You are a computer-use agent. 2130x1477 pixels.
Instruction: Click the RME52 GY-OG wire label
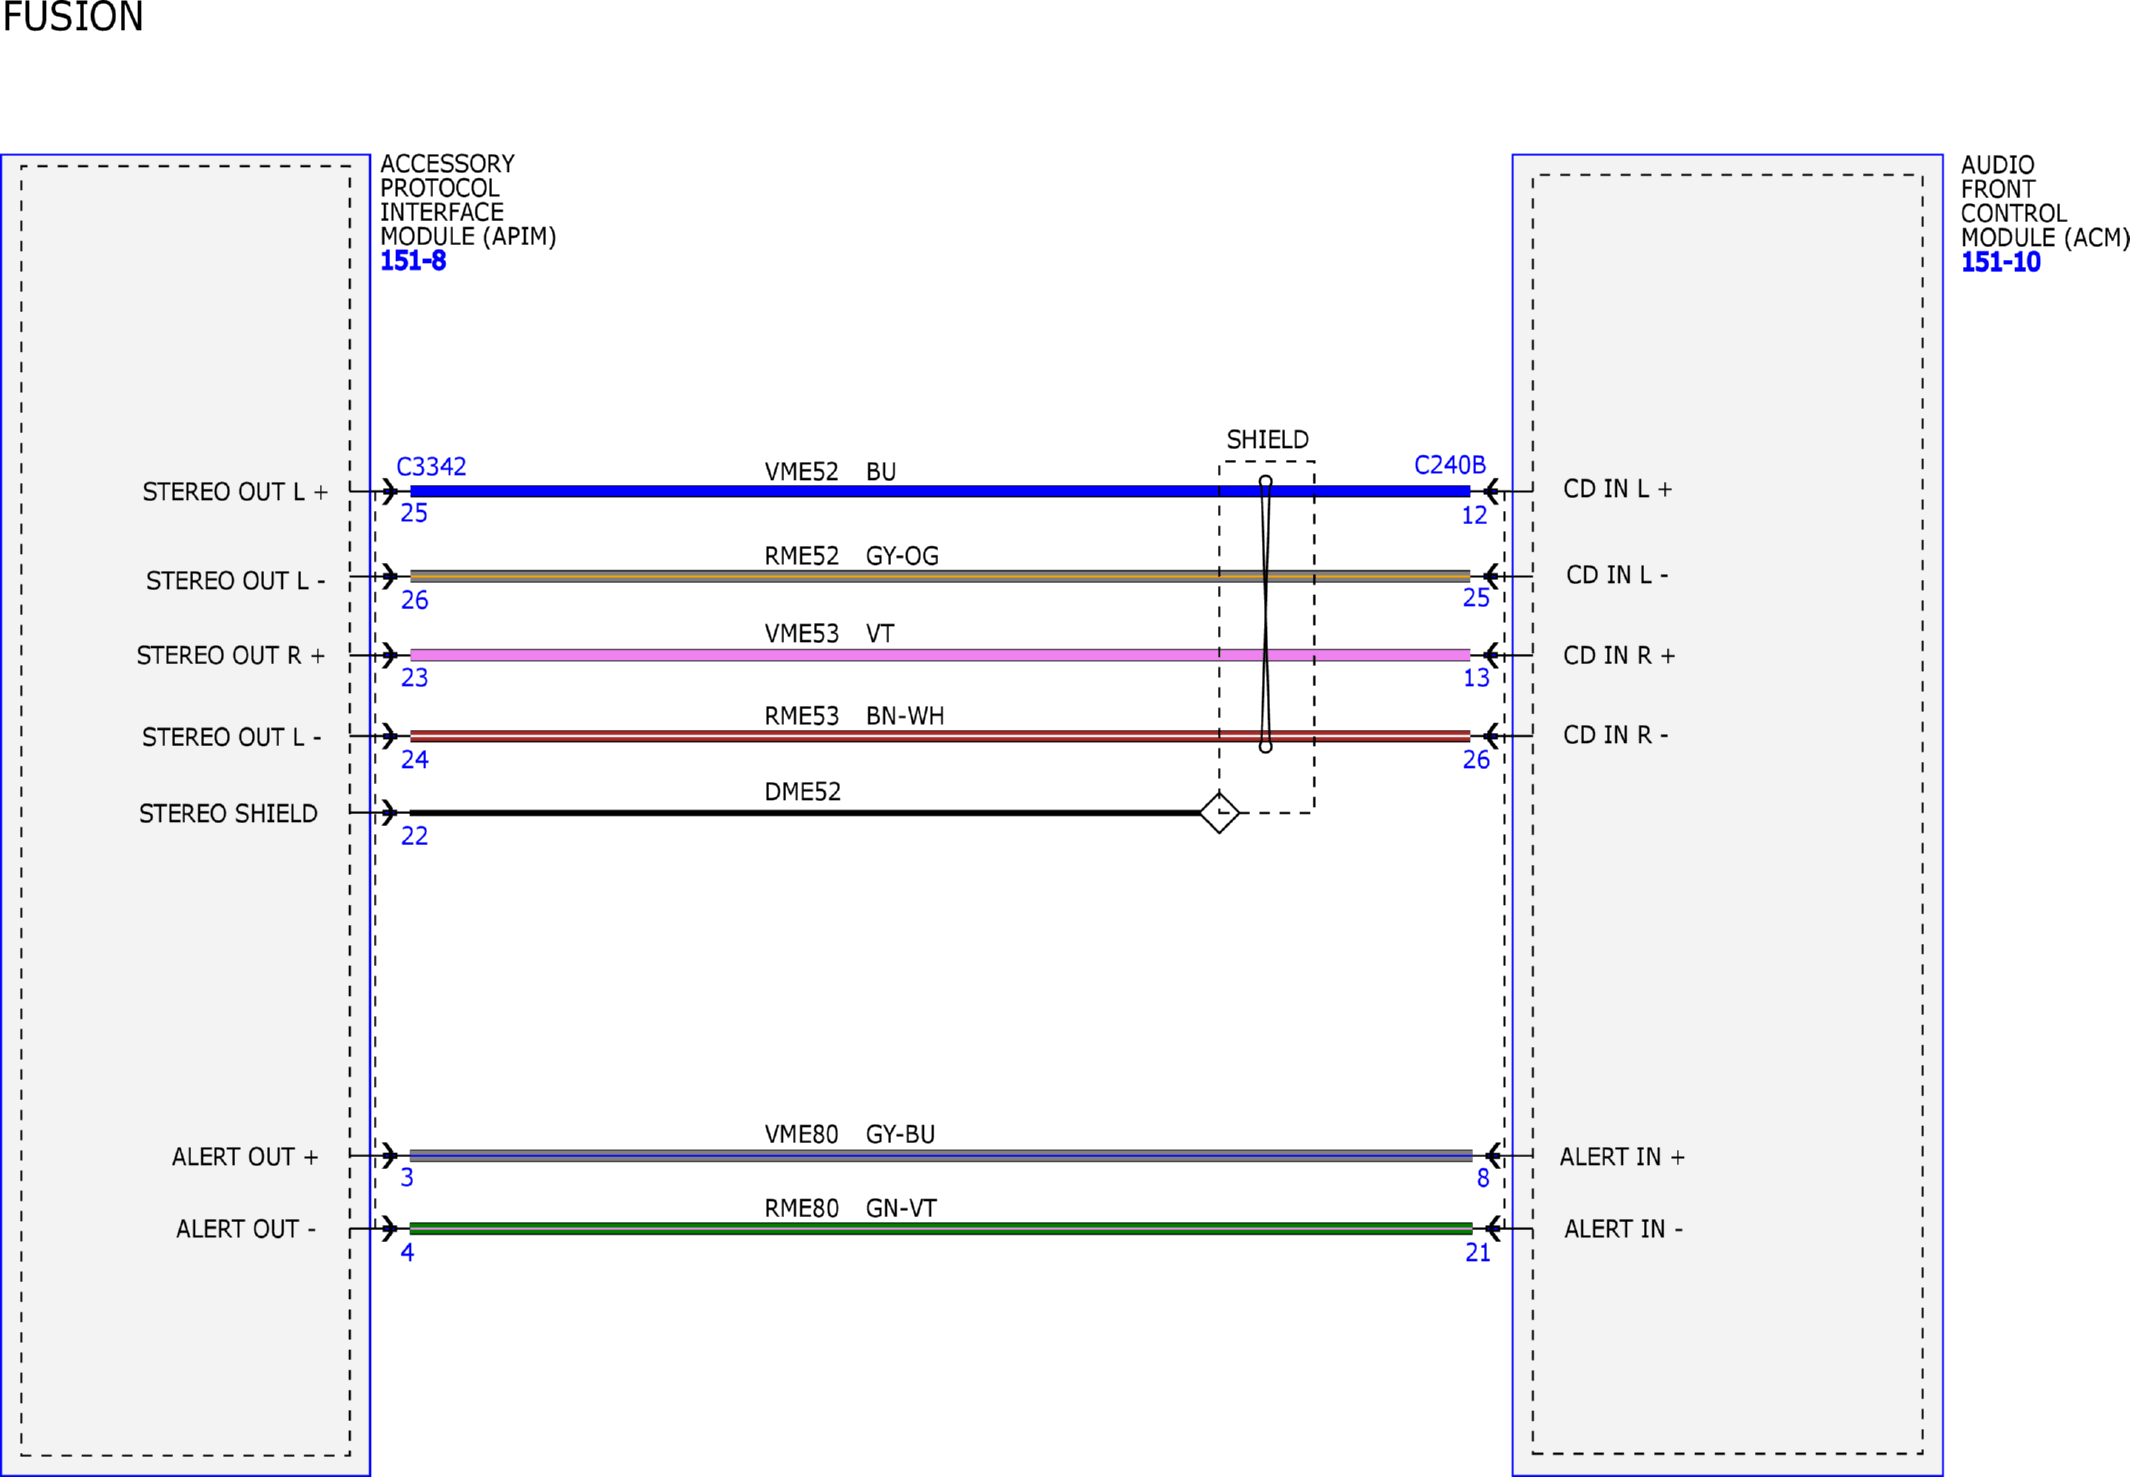[x=852, y=556]
